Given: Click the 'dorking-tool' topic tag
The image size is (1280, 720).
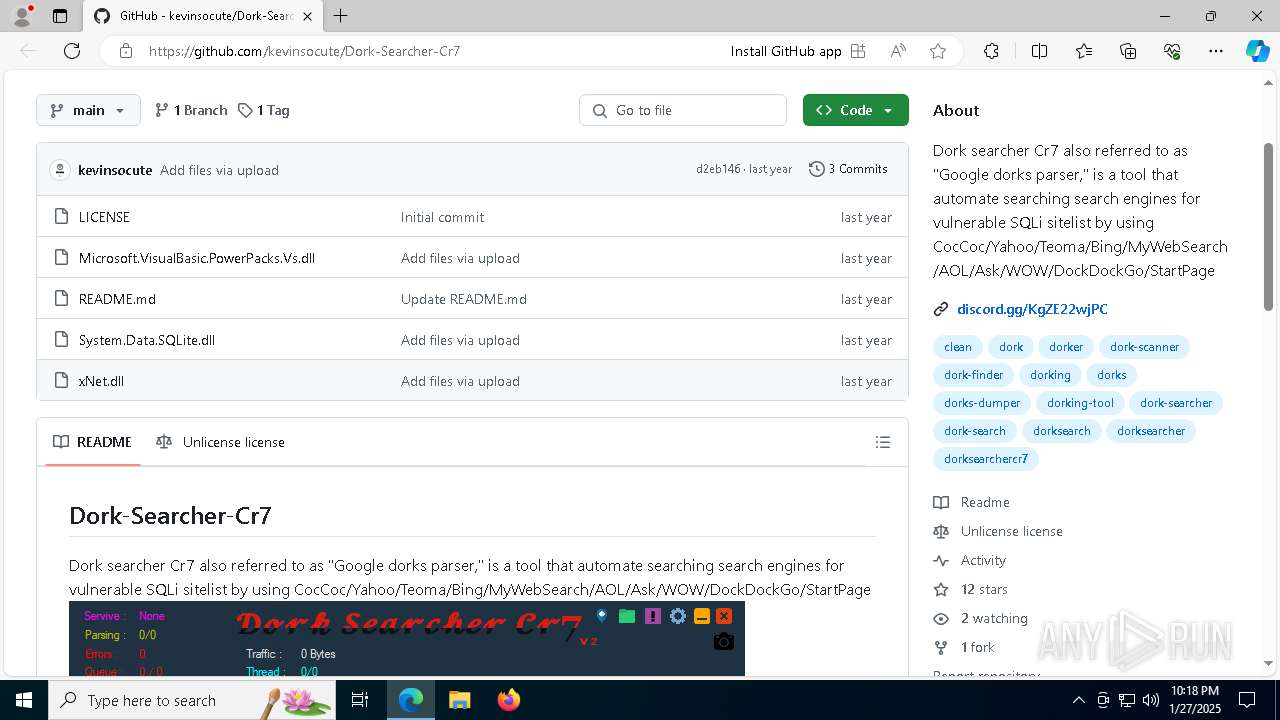Looking at the screenshot, I should pos(1080,403).
